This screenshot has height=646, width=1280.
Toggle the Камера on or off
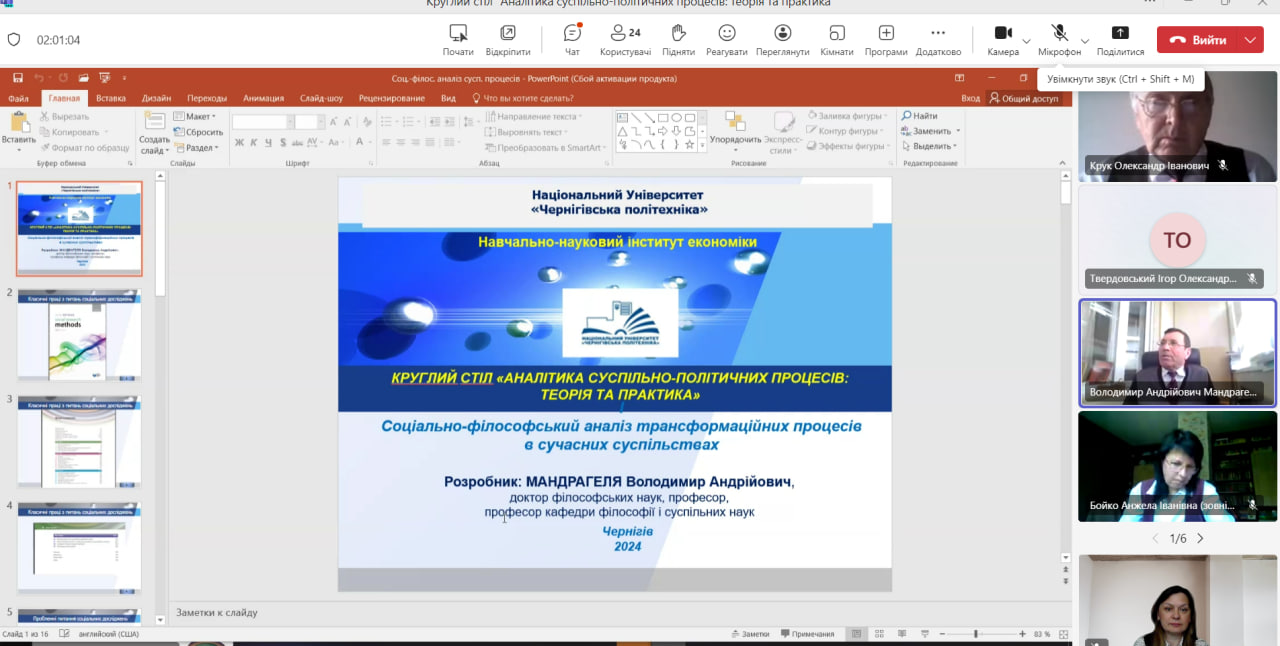coord(1003,40)
